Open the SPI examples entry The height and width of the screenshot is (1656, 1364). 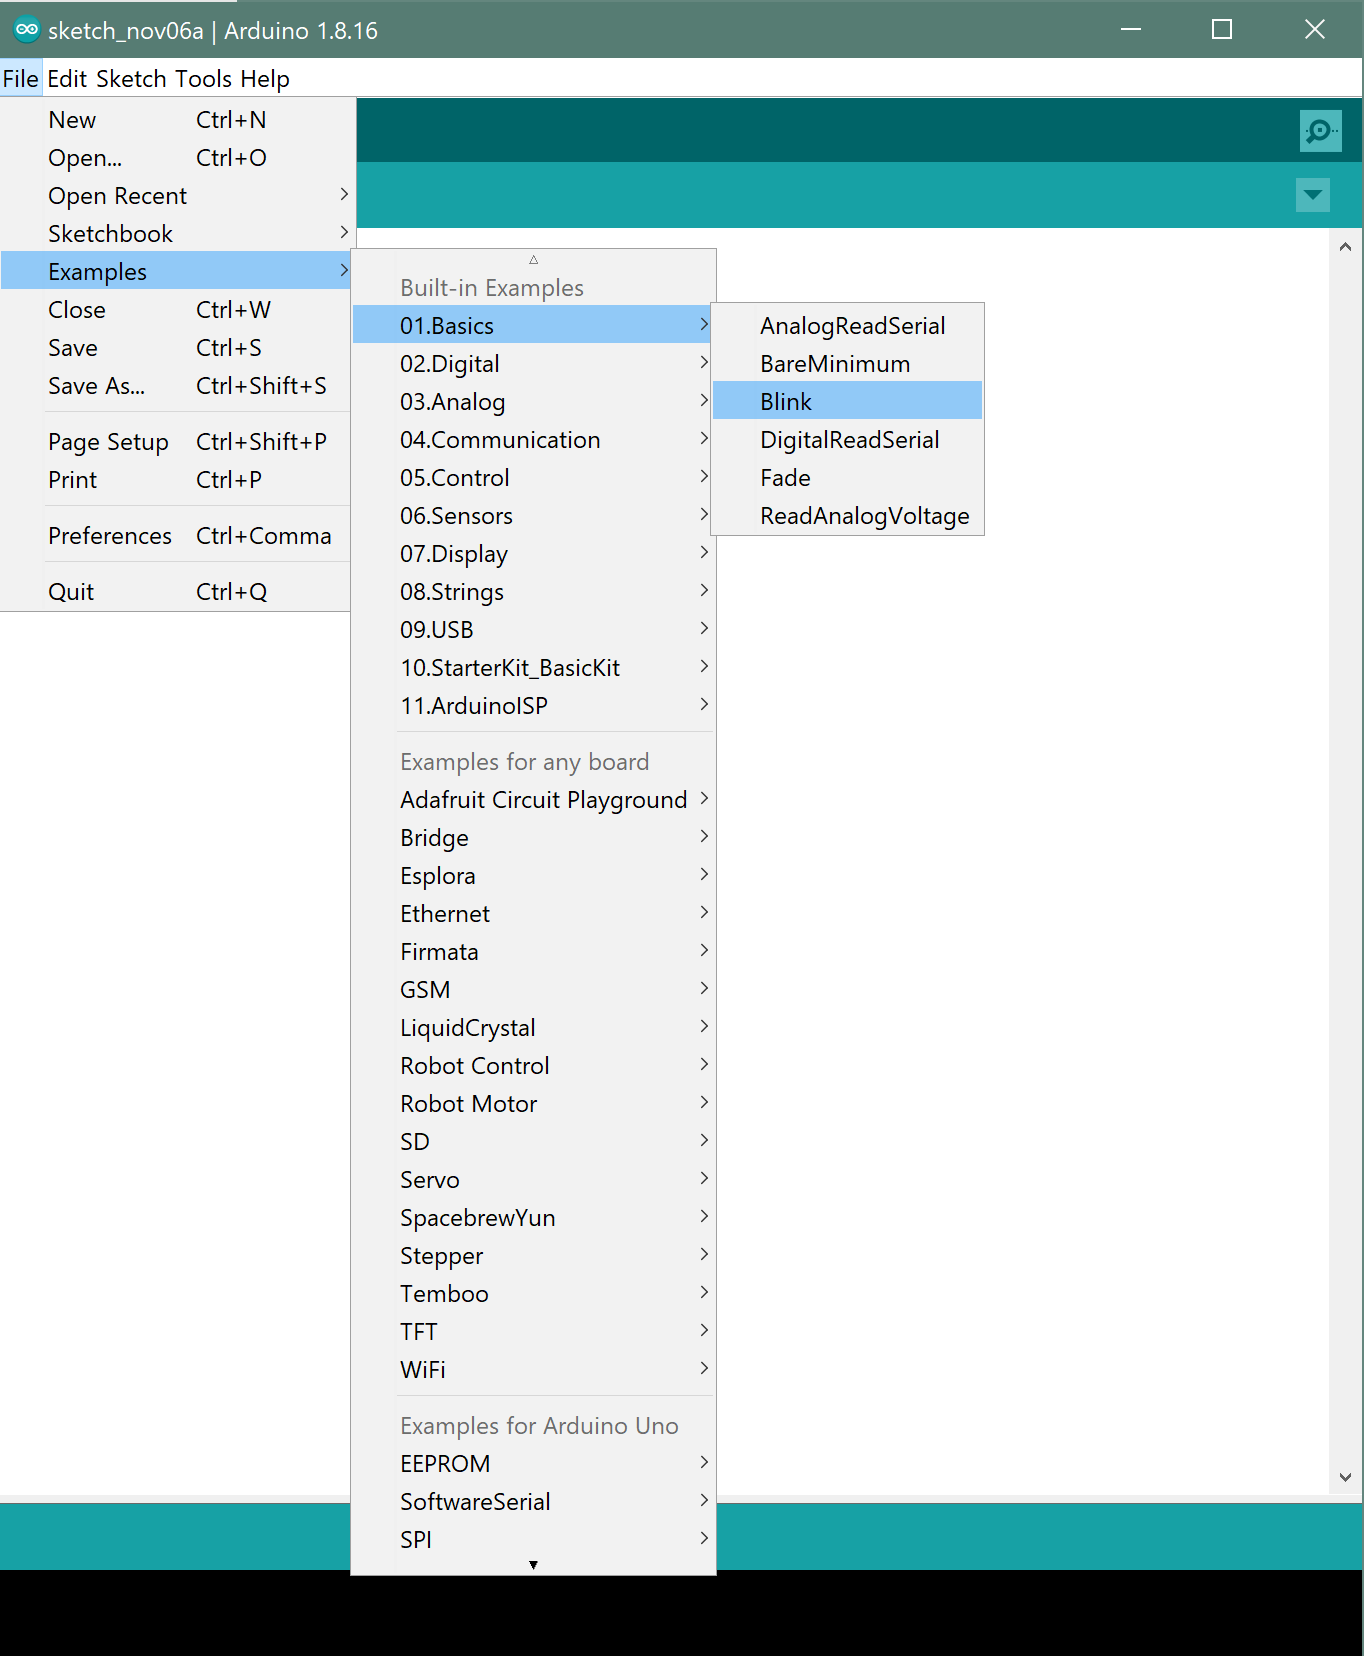point(533,1540)
